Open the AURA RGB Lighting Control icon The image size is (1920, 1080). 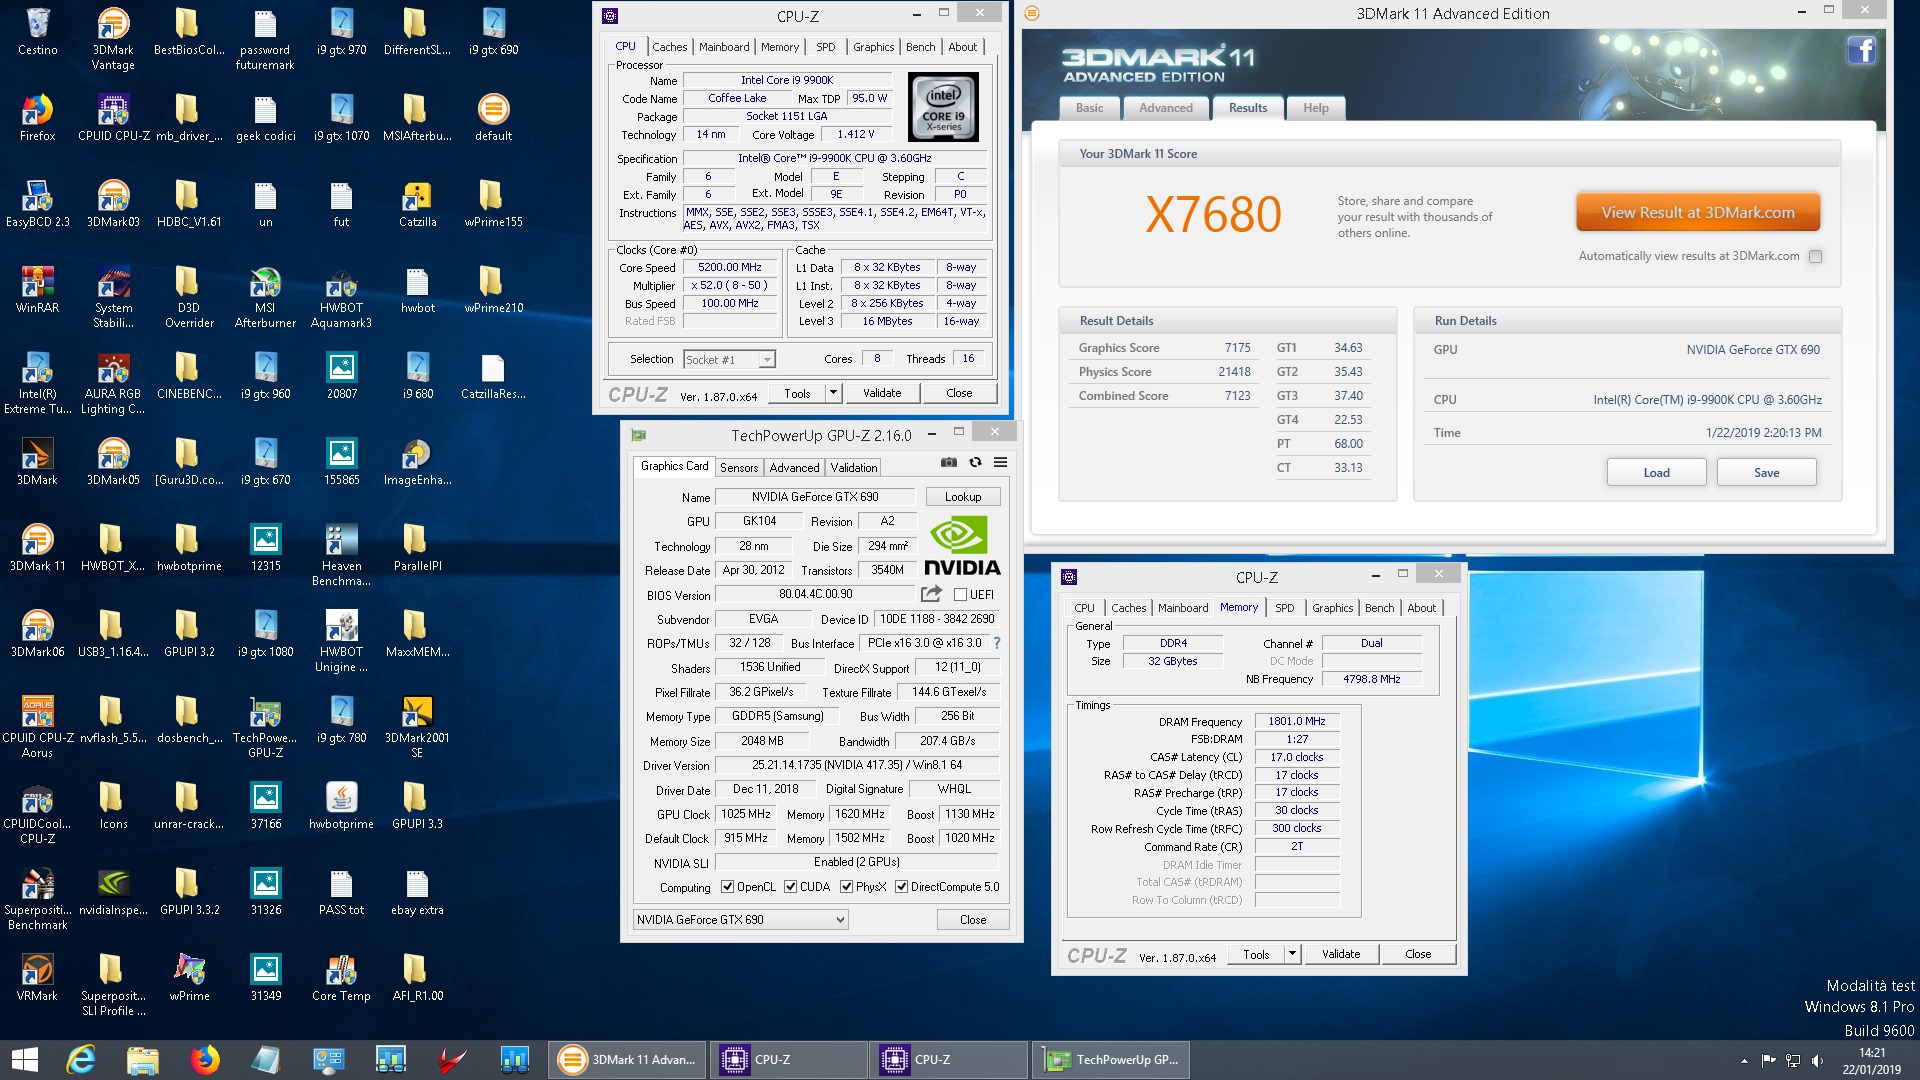[x=113, y=384]
